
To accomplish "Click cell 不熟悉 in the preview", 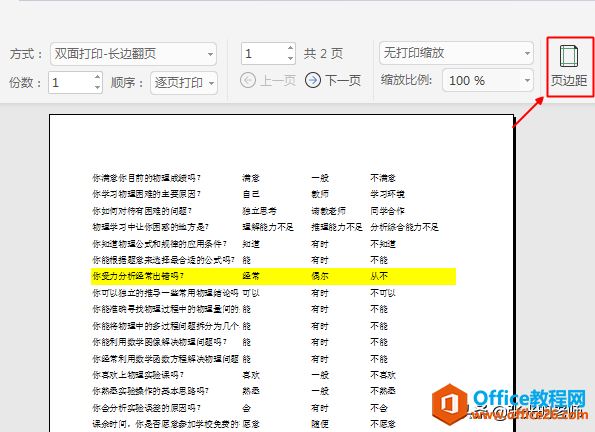I will pyautogui.click(x=383, y=391).
